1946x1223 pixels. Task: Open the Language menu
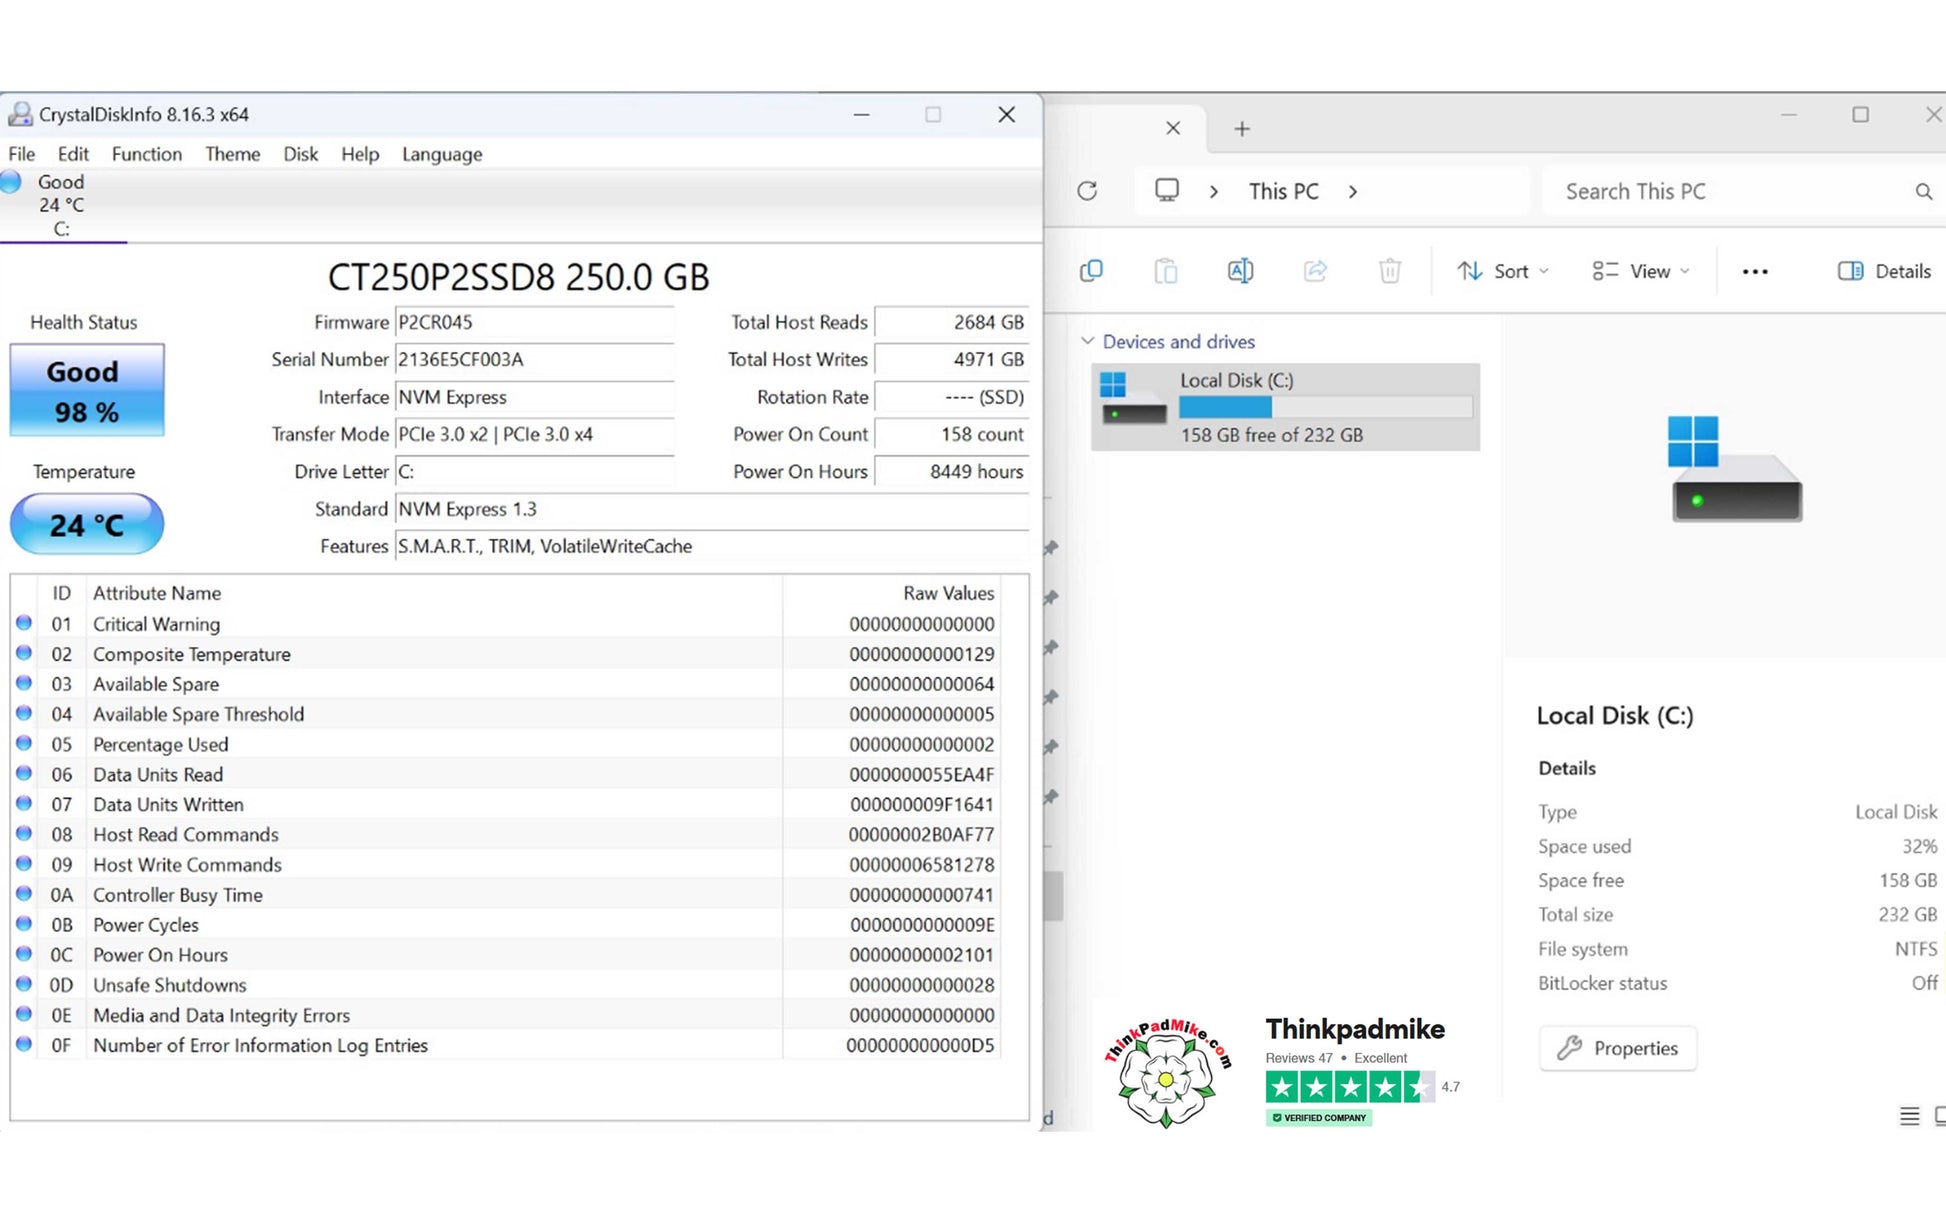pos(442,154)
